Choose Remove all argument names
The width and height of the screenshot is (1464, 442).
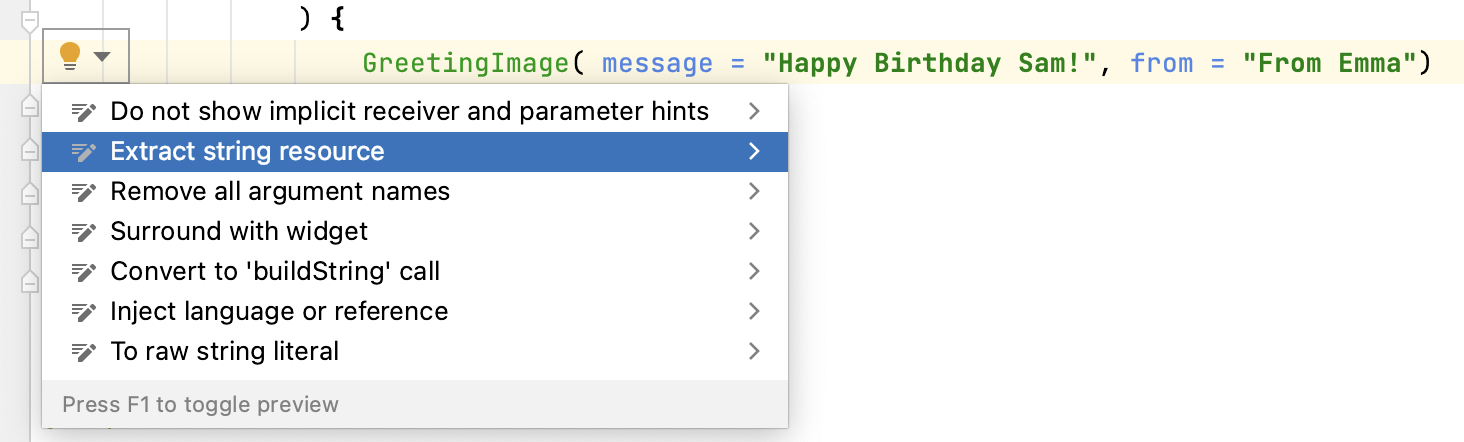[x=280, y=192]
